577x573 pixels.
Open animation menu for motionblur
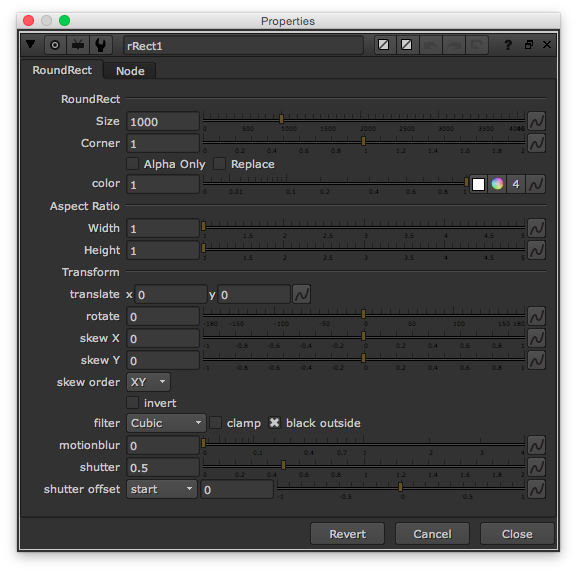click(x=537, y=445)
